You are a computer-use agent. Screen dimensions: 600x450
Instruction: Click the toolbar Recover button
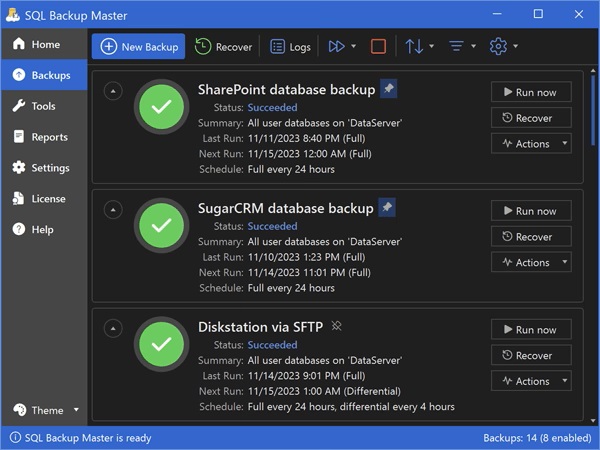pos(223,47)
